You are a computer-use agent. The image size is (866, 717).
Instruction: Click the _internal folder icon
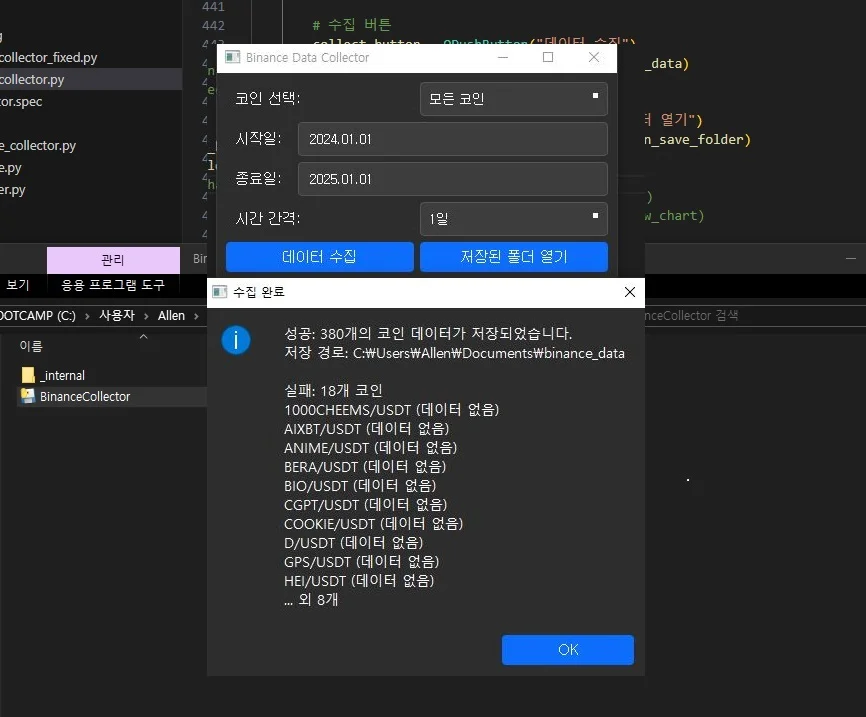[x=28, y=375]
